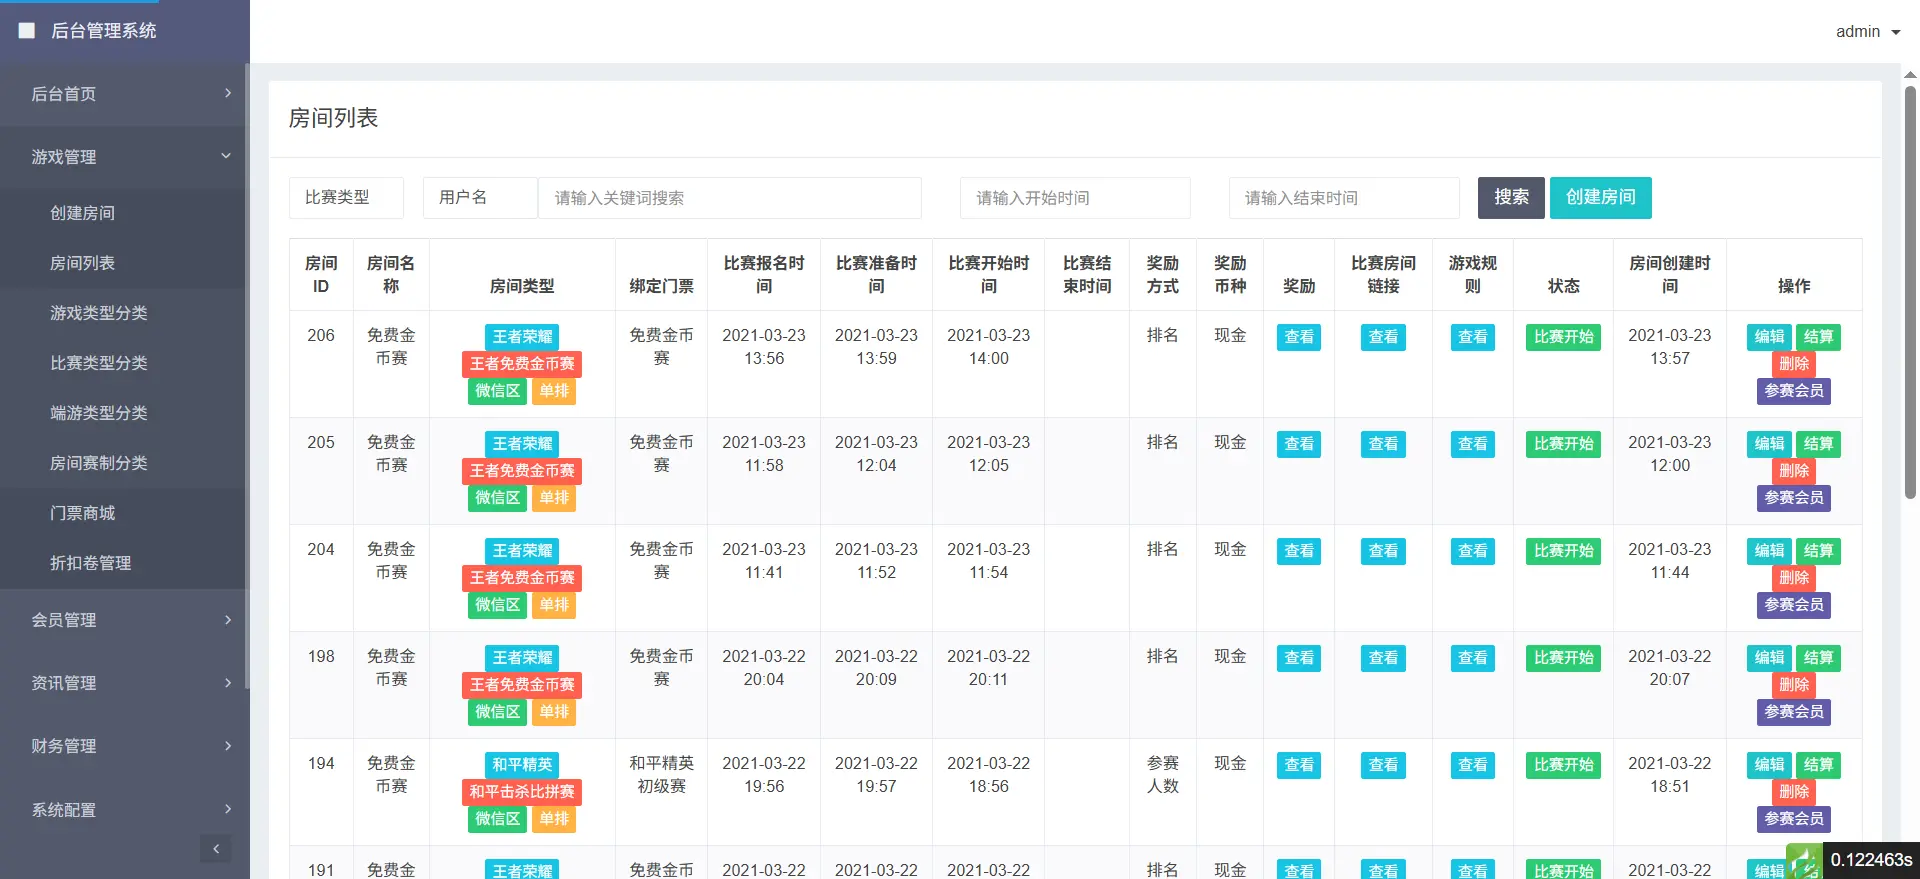Image resolution: width=1920 pixels, height=879 pixels.
Task: Open the 用户名 search-field dropdown
Action: tap(480, 198)
